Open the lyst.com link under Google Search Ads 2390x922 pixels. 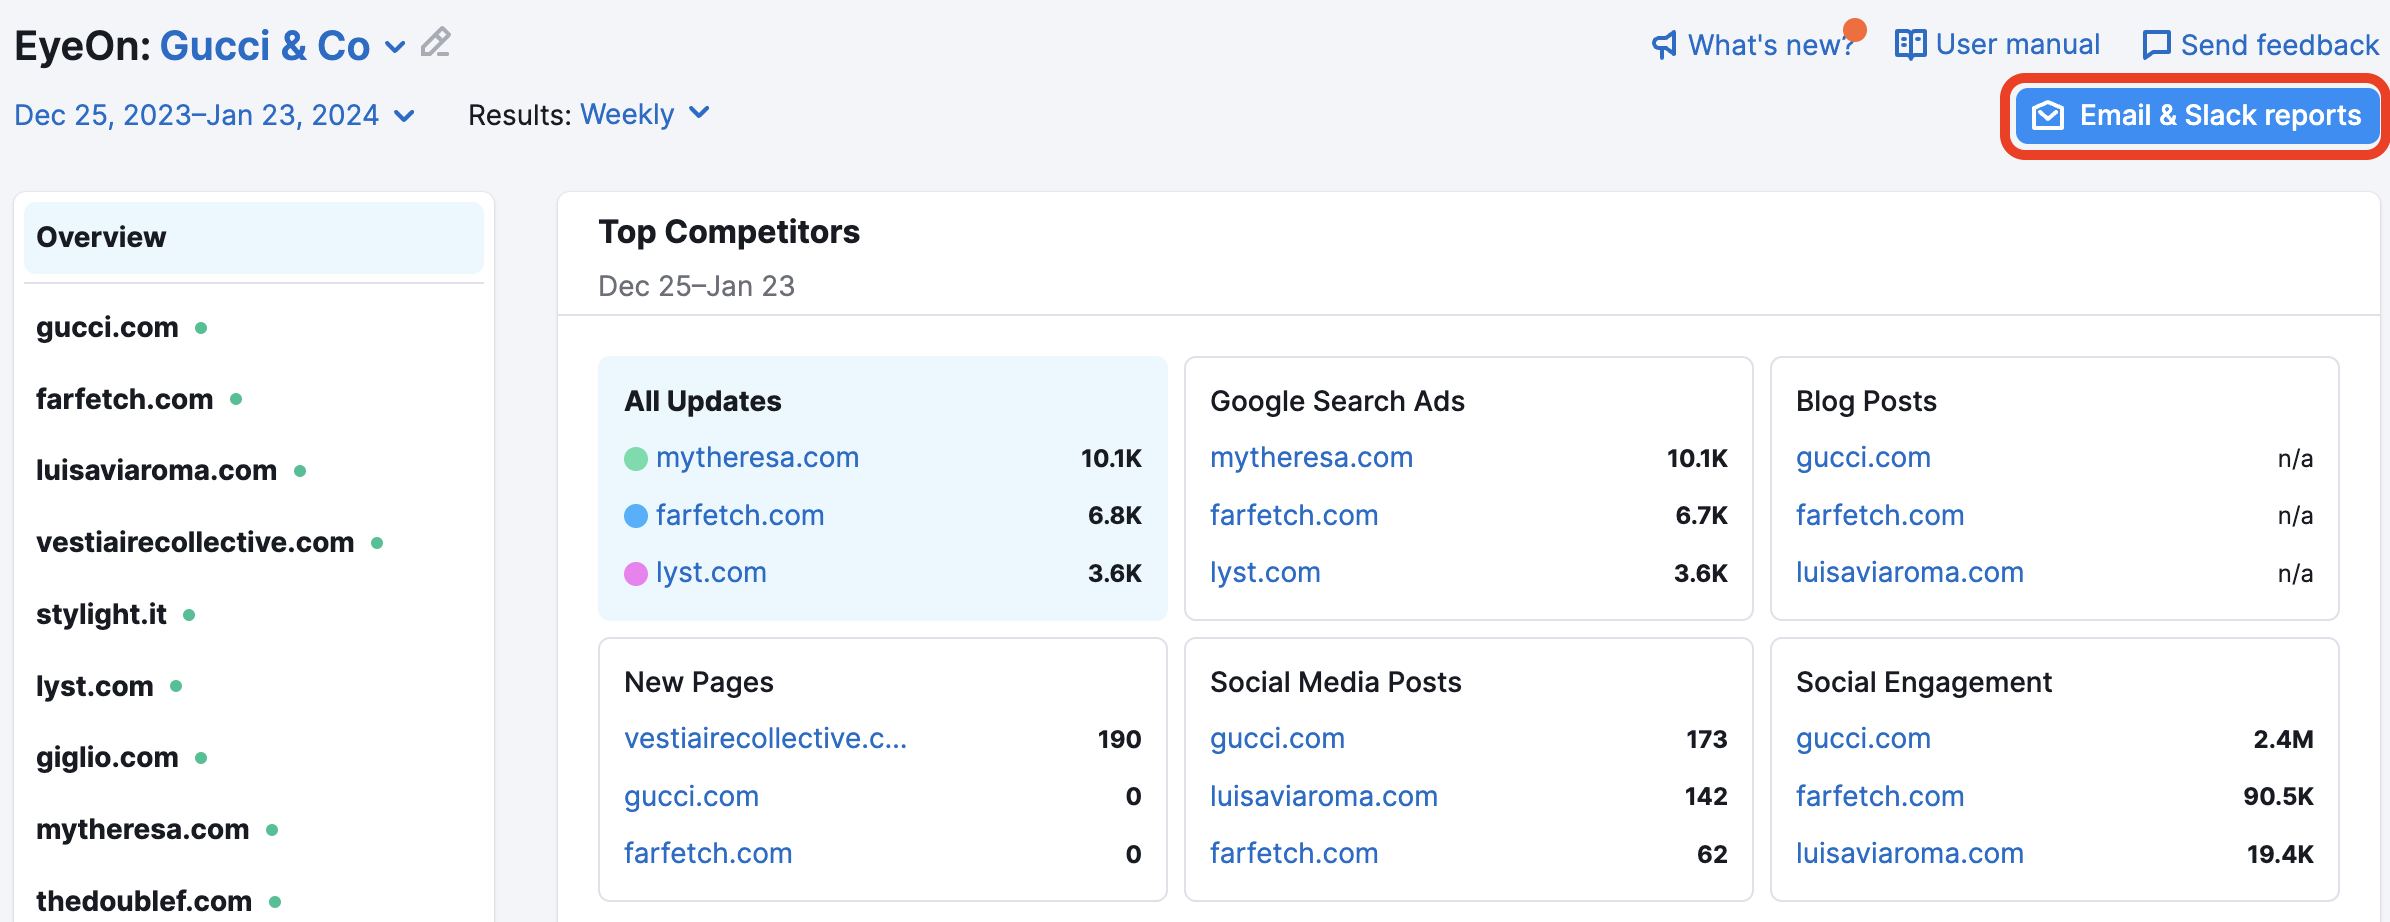click(x=1264, y=572)
